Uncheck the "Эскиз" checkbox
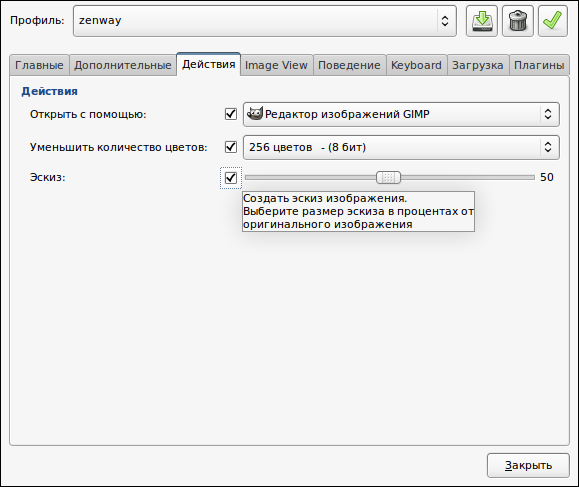Viewport: 579px width, 487px height. click(x=231, y=178)
